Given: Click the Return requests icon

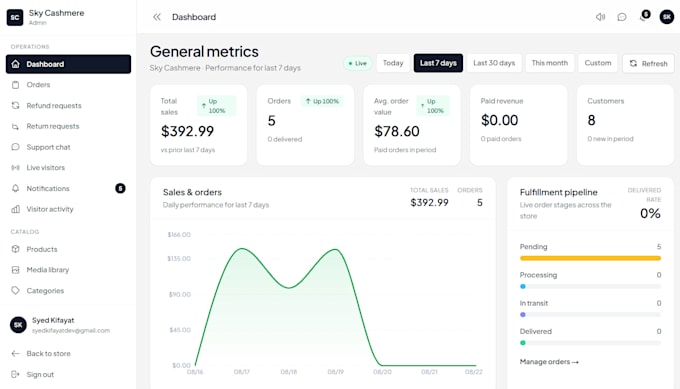Looking at the screenshot, I should pyautogui.click(x=16, y=126).
